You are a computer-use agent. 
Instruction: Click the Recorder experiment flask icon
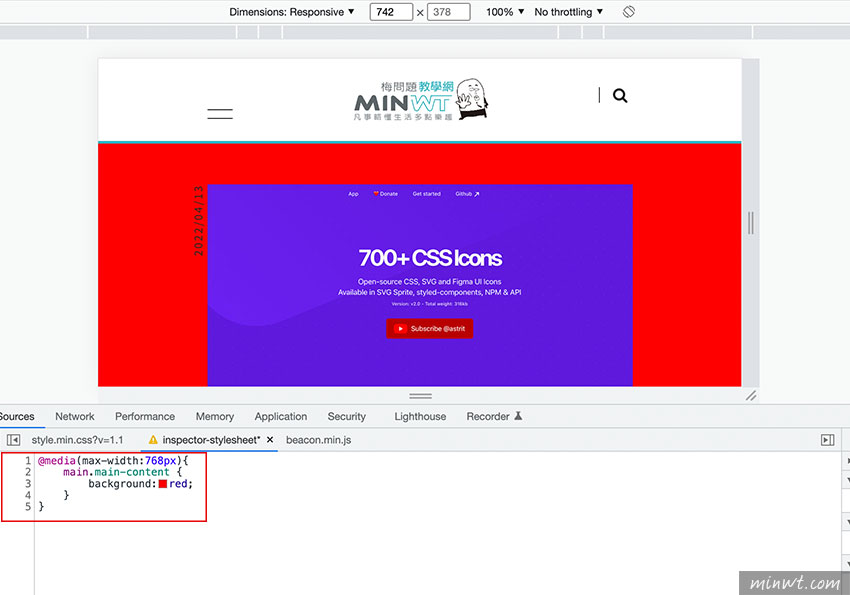(x=518, y=416)
